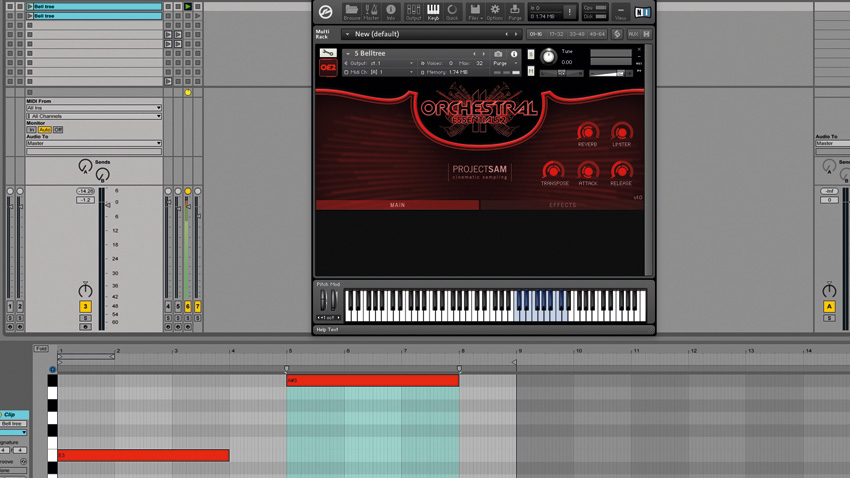The image size is (850, 478).
Task: Open the Quick-Load catalog
Action: tap(452, 12)
